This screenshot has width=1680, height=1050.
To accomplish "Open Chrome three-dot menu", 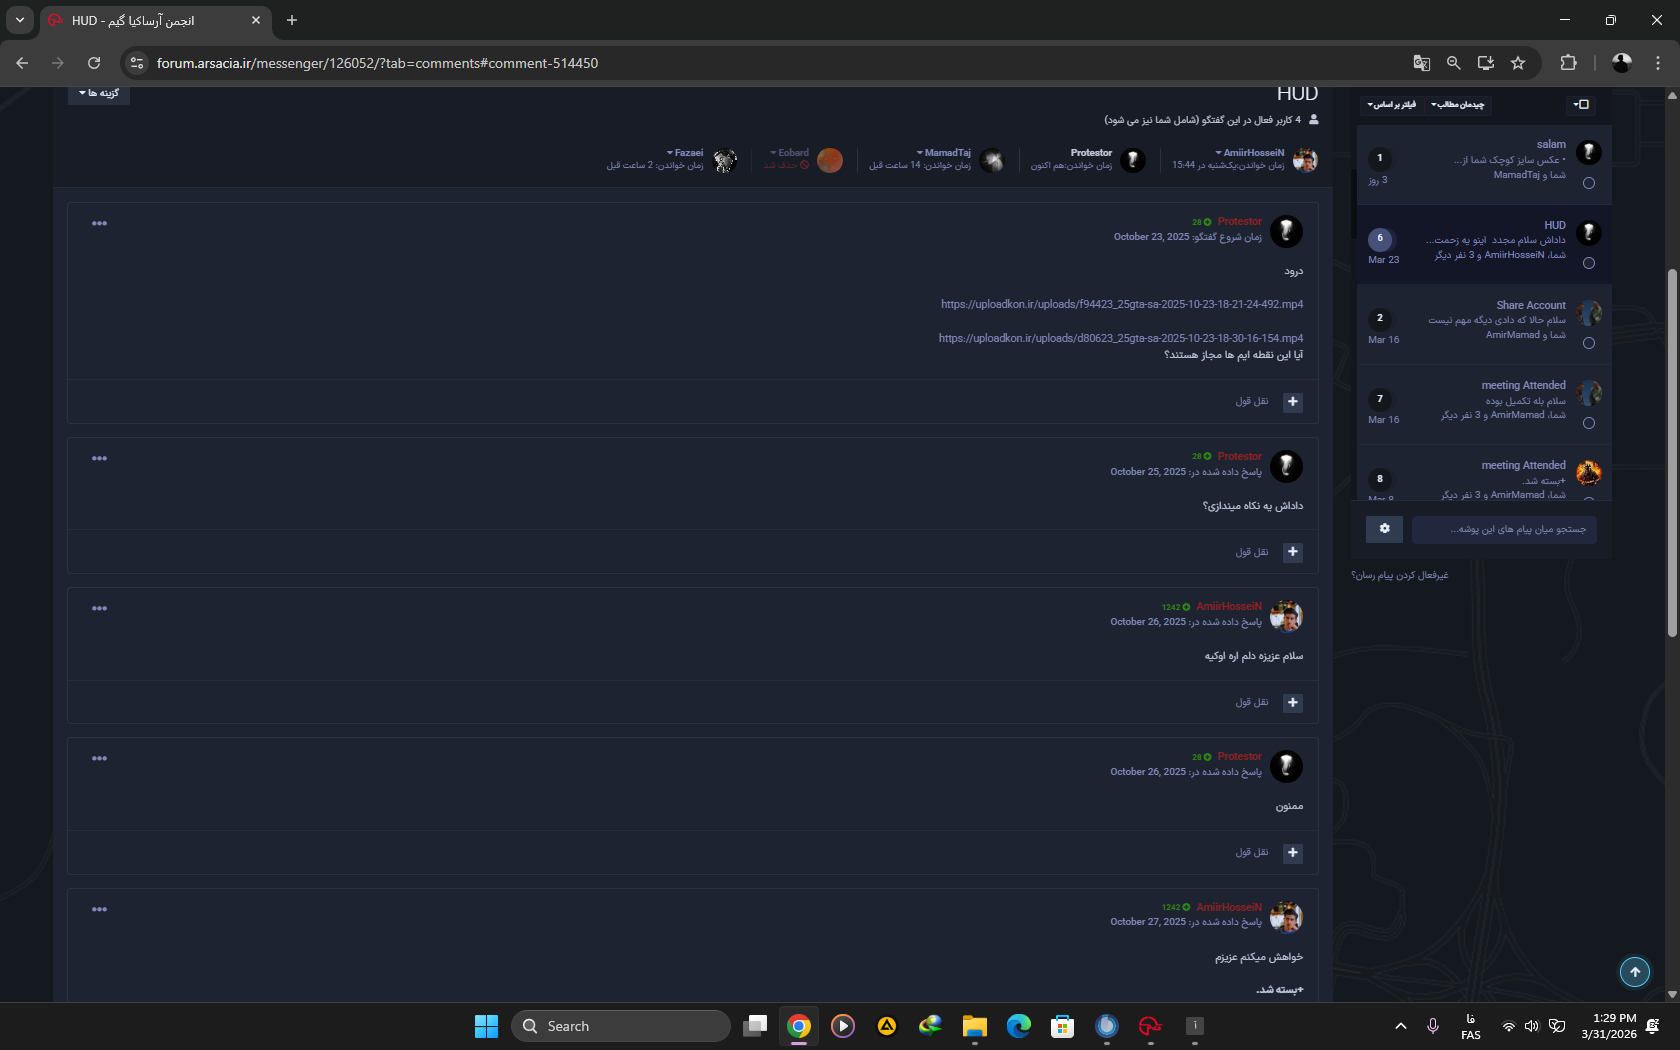I will pos(1658,63).
